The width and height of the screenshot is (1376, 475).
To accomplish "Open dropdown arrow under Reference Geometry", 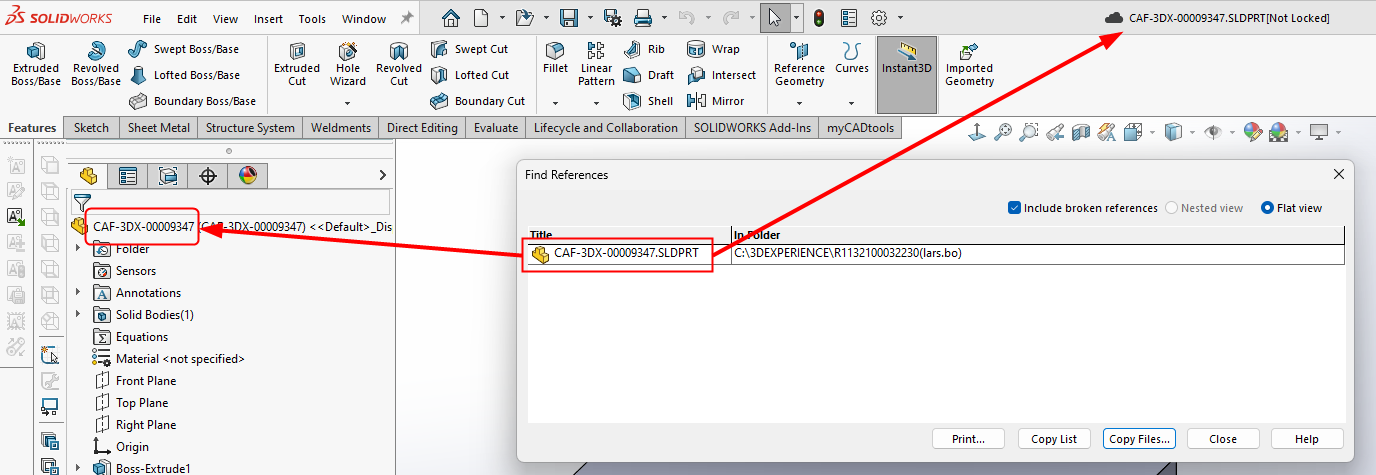I will coord(799,103).
